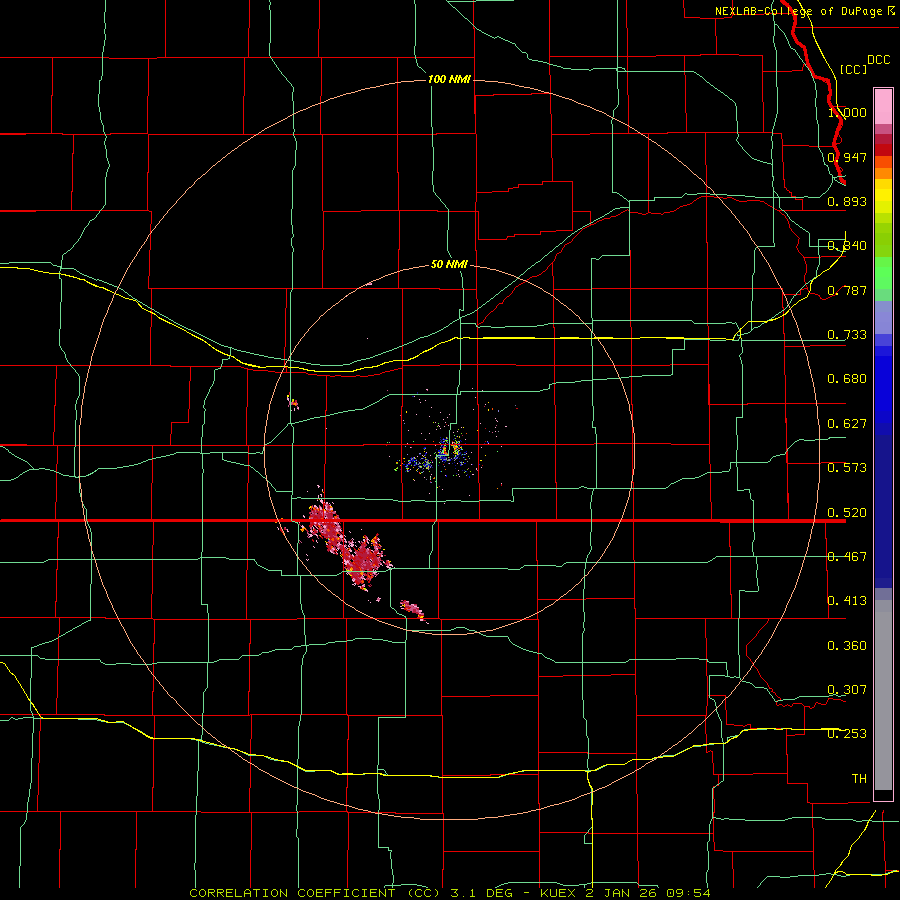Click the 0.520 value on the scale

(847, 513)
